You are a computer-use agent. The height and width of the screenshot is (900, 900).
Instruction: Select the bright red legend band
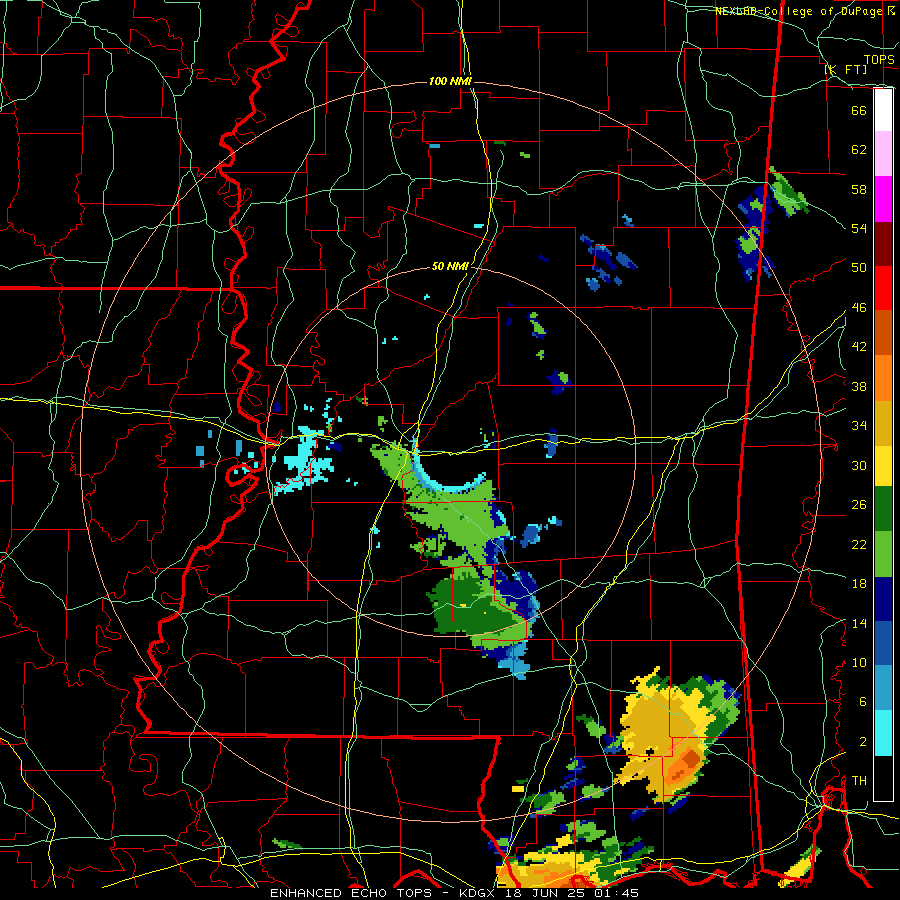(883, 288)
